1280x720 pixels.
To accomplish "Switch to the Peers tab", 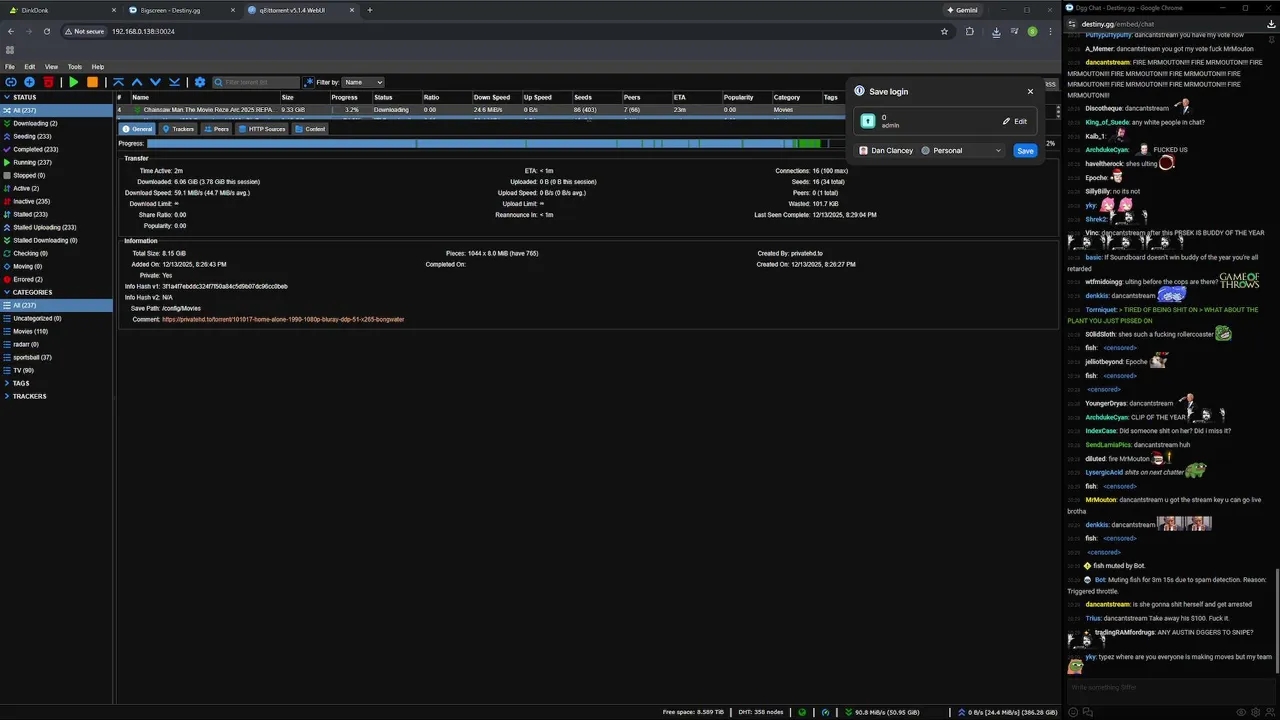I will coord(216,129).
